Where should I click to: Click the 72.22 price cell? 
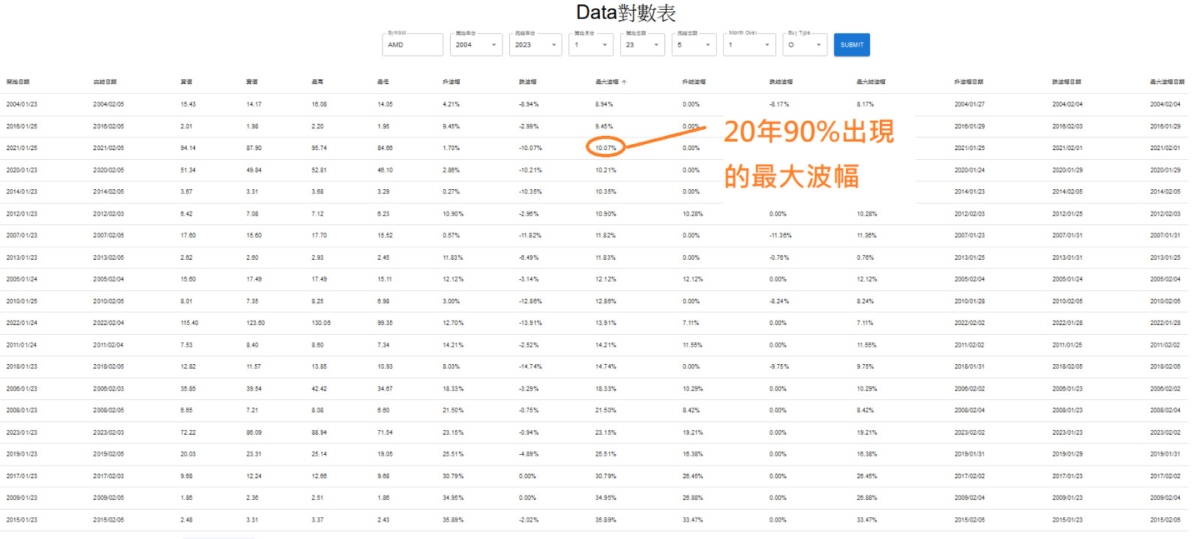click(188, 431)
